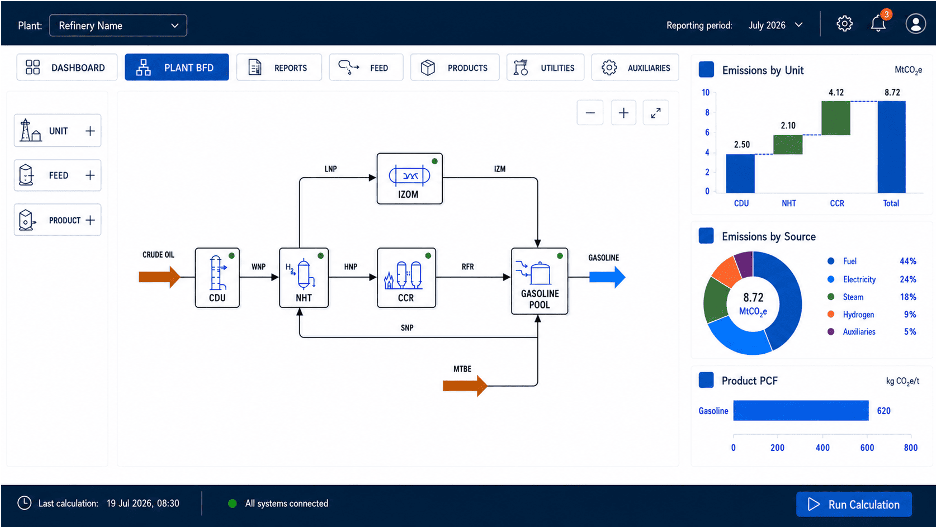
Task: Click the NHT bar in emissions chart
Action: 788,144
